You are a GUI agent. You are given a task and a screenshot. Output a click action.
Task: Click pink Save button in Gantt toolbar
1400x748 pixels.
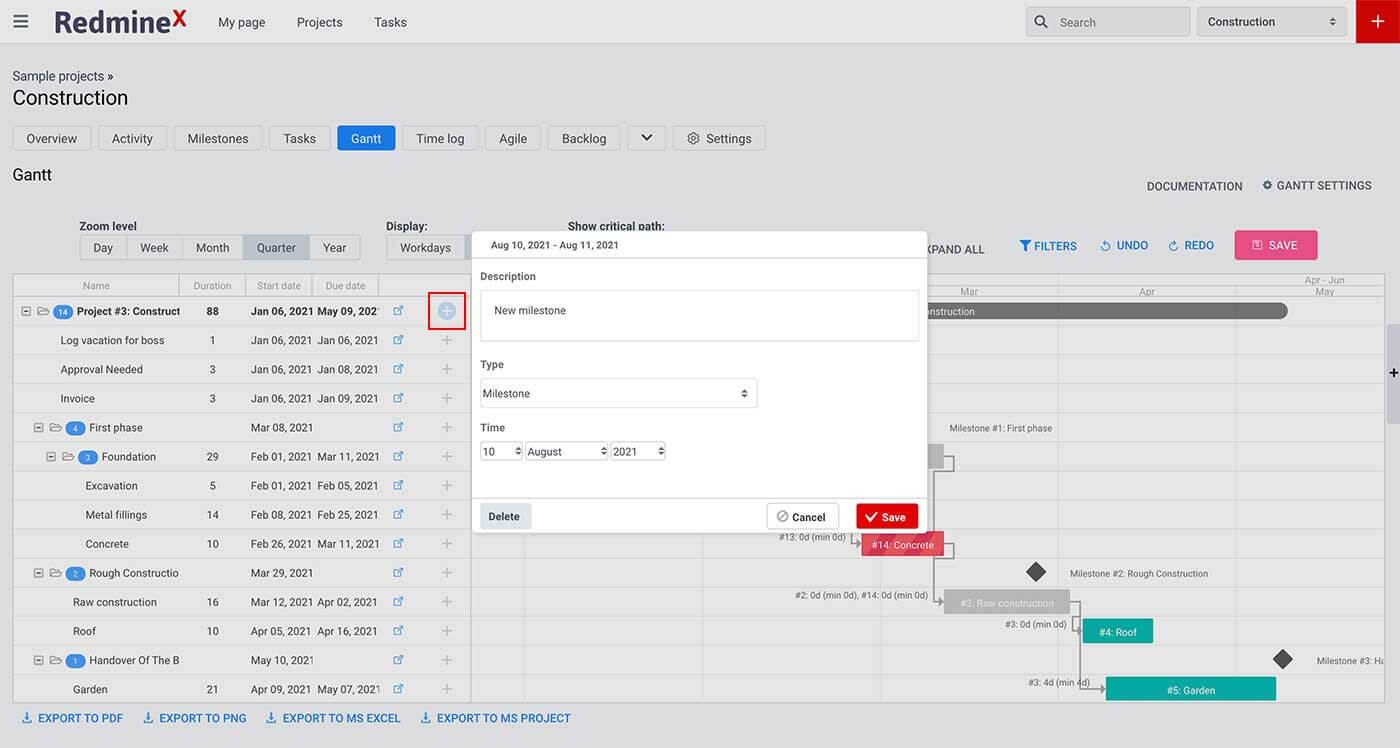(1275, 245)
